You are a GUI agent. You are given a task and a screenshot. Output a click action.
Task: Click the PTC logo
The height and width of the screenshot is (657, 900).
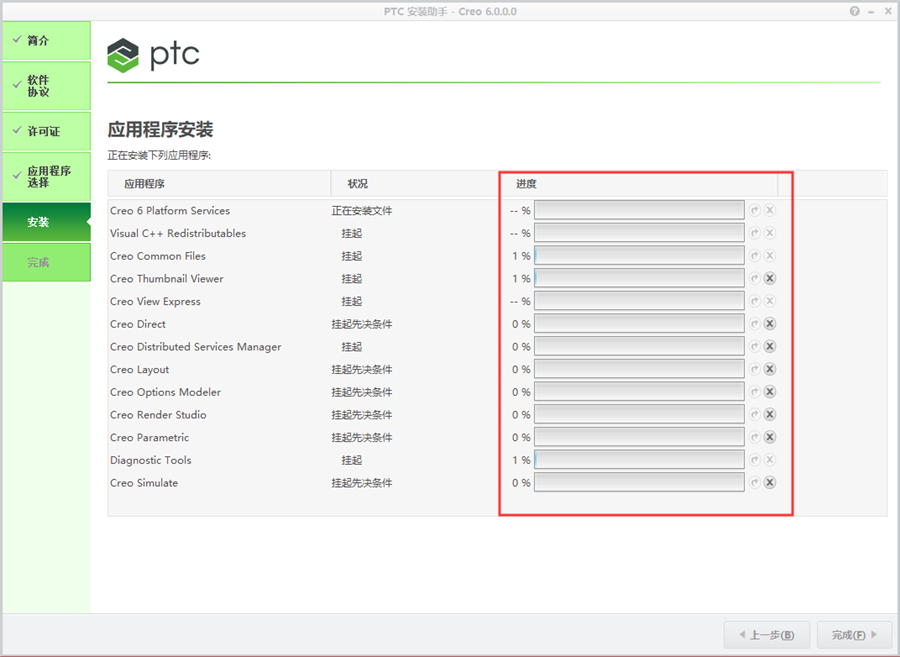153,55
